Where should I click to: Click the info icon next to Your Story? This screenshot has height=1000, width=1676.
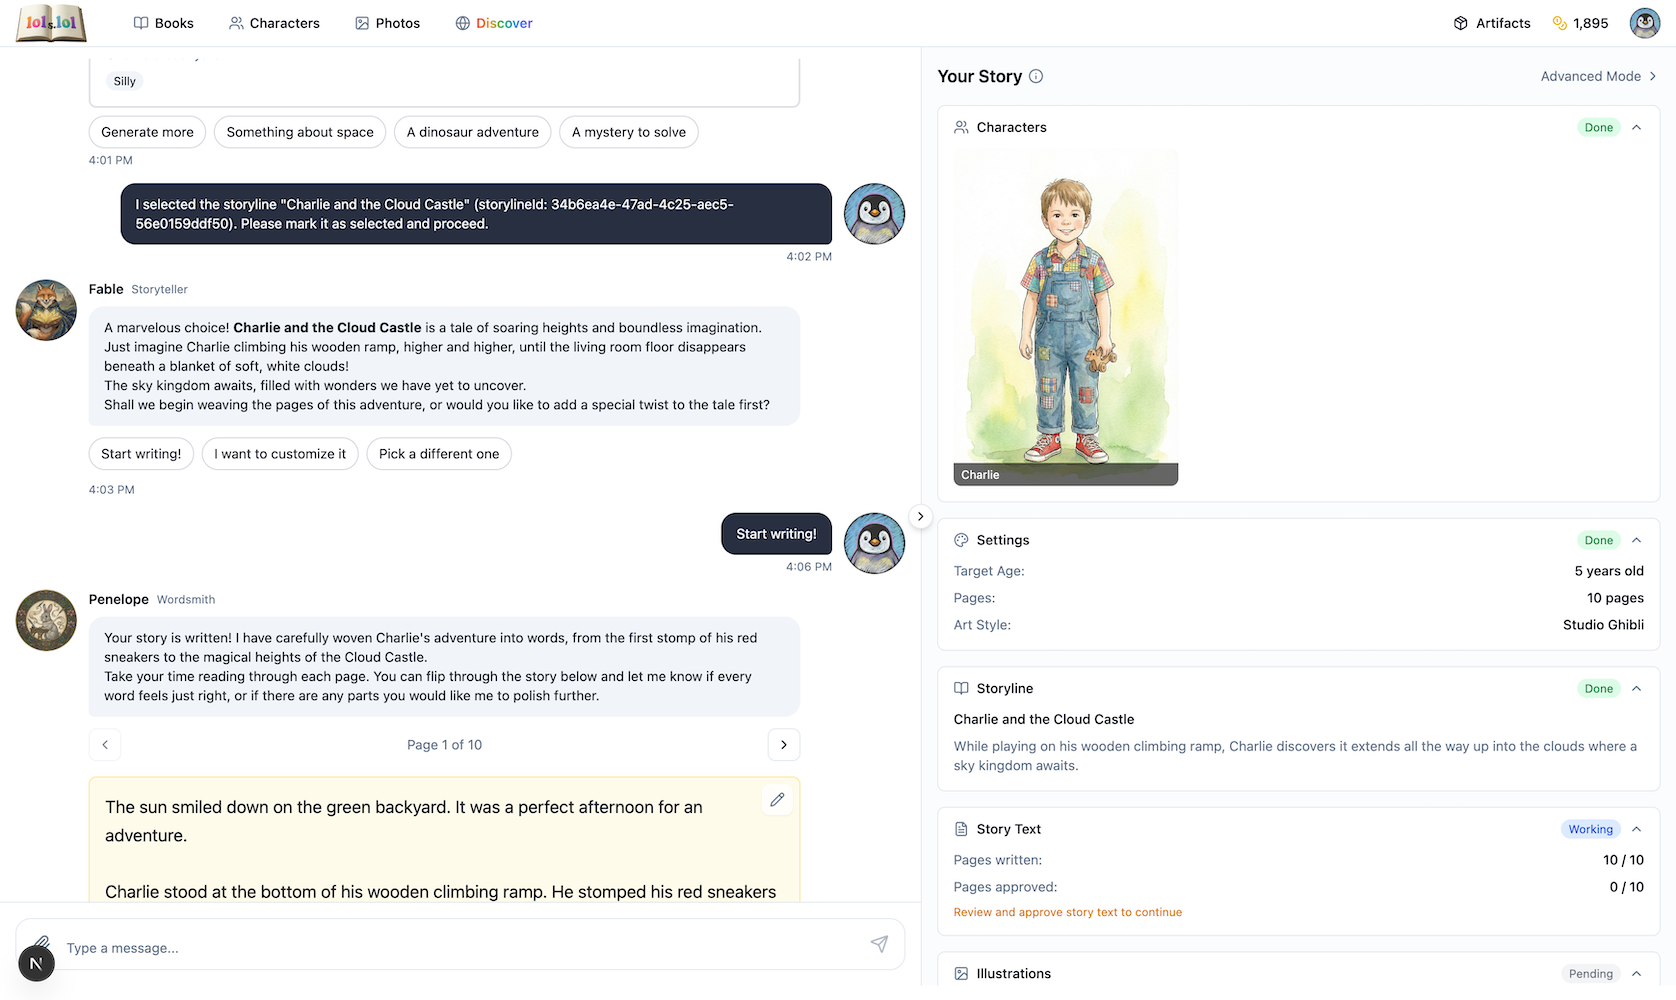coord(1036,76)
